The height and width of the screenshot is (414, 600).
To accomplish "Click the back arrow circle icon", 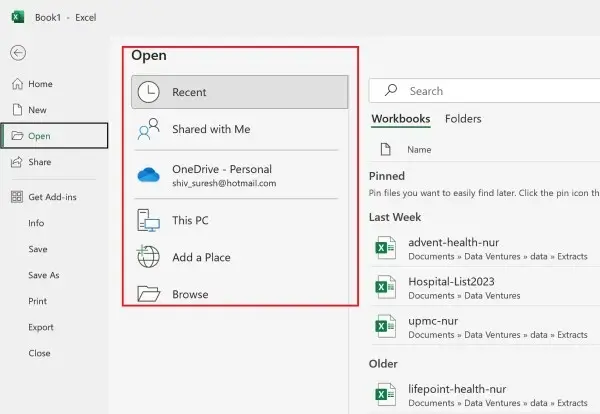I will pyautogui.click(x=18, y=53).
